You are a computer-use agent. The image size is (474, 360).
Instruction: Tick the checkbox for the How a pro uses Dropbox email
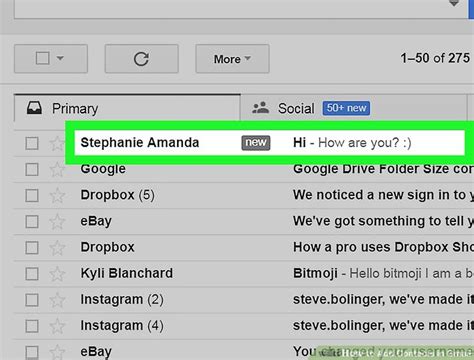(x=32, y=248)
